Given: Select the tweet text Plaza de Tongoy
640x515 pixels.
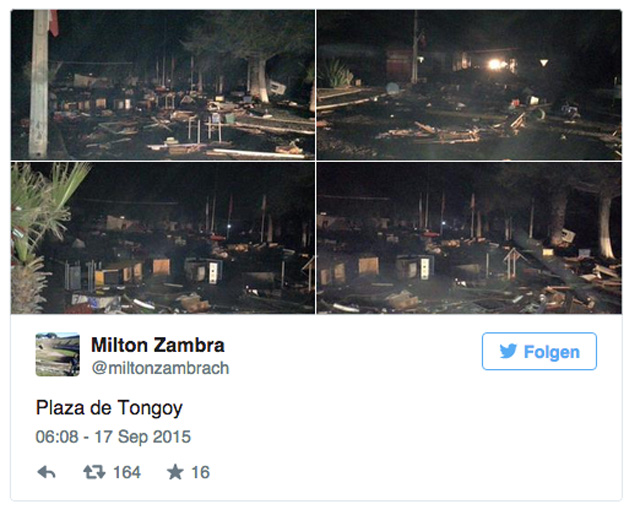Looking at the screenshot, I should point(109,408).
